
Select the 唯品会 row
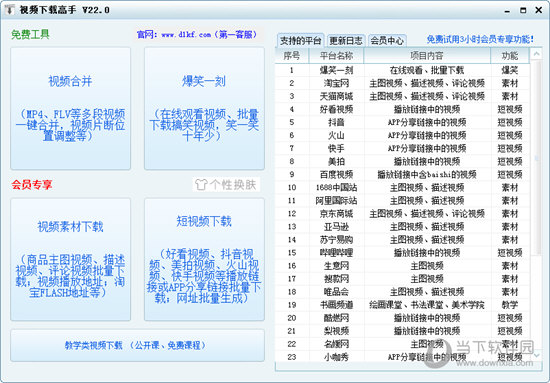coord(402,292)
